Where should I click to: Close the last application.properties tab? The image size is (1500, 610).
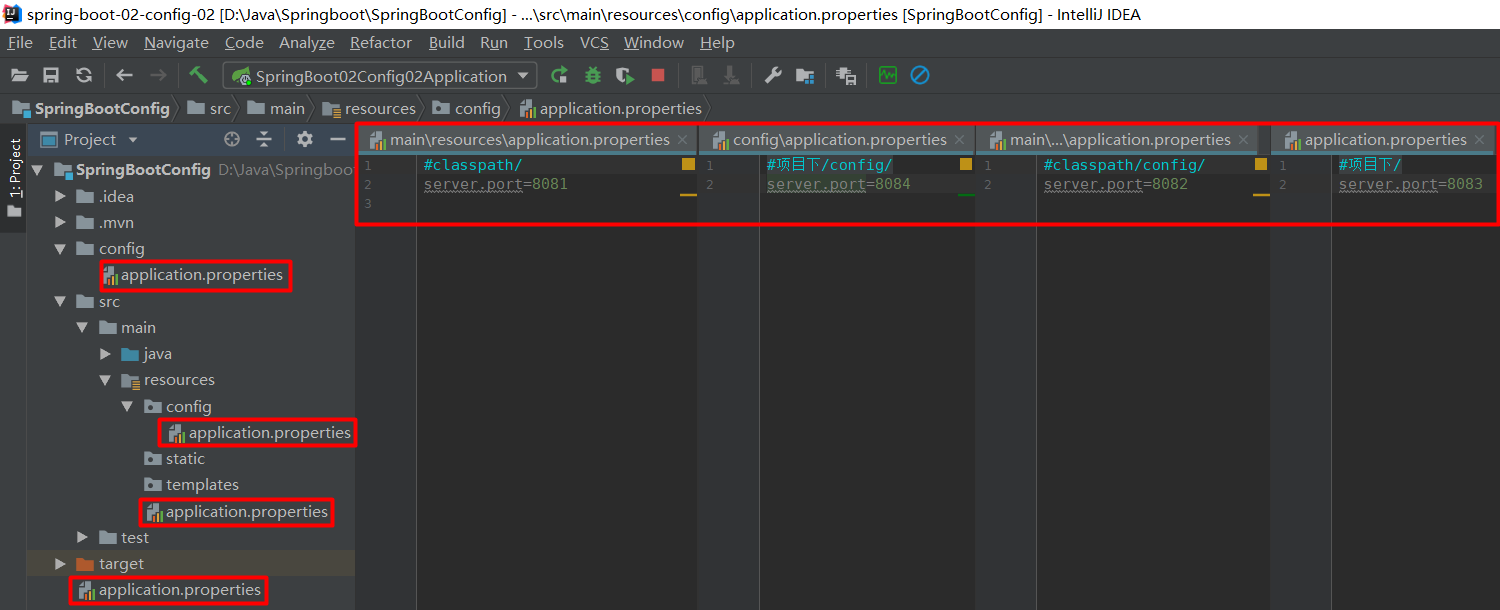(1480, 140)
